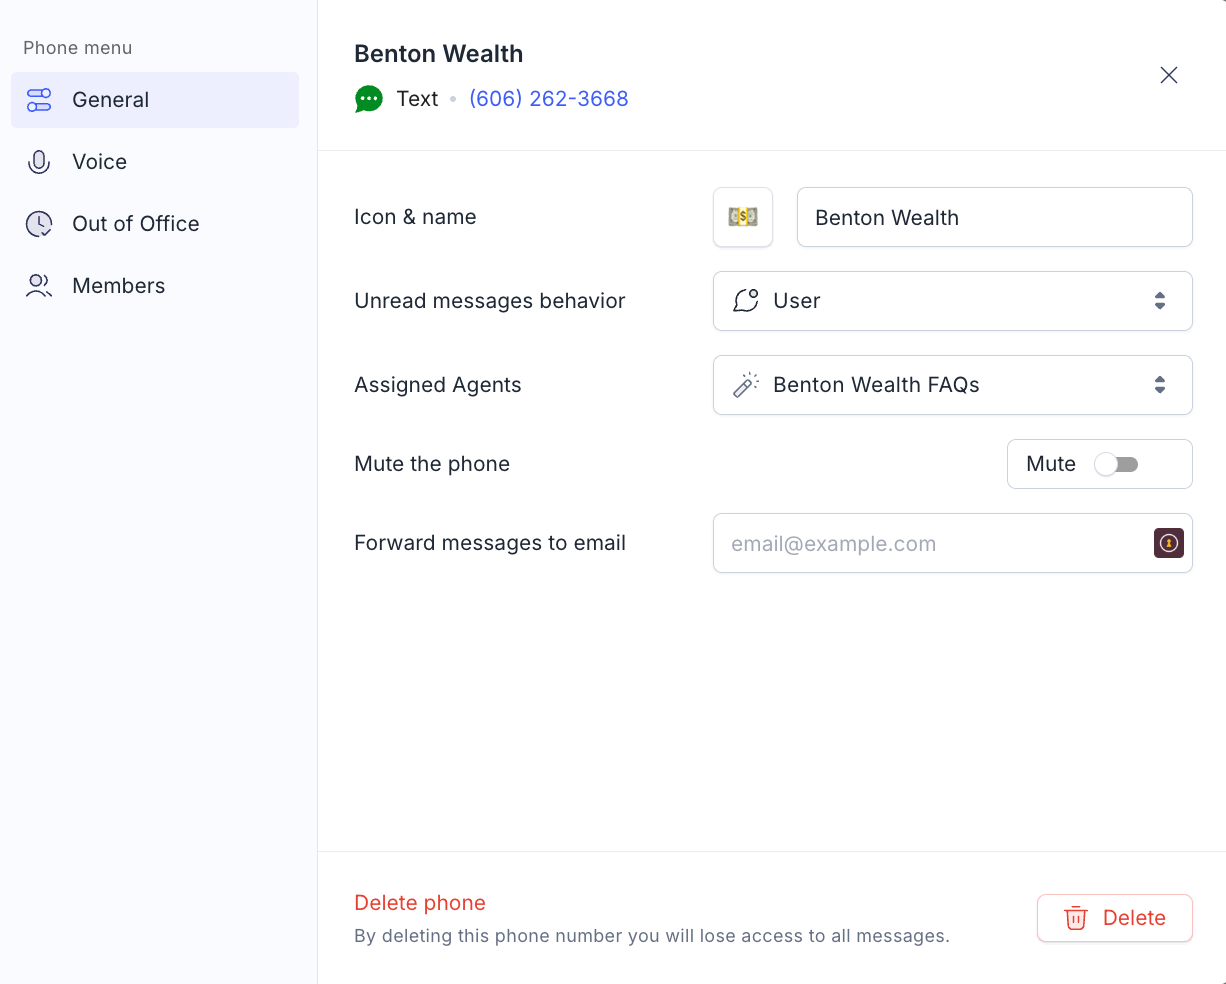
Task: Expand the Assigned Agents dropdown
Action: (x=953, y=385)
